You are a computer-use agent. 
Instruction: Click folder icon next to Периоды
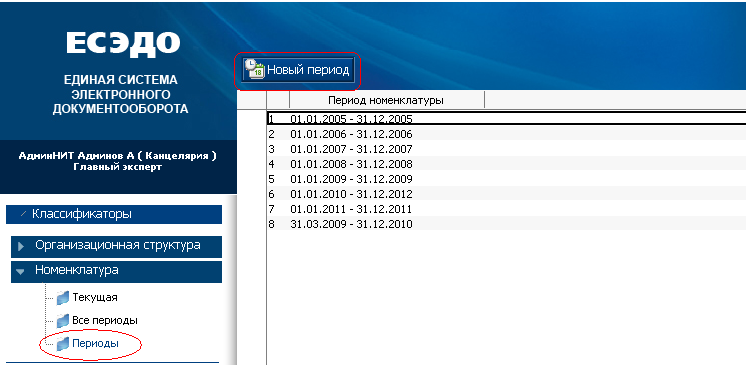(63, 344)
